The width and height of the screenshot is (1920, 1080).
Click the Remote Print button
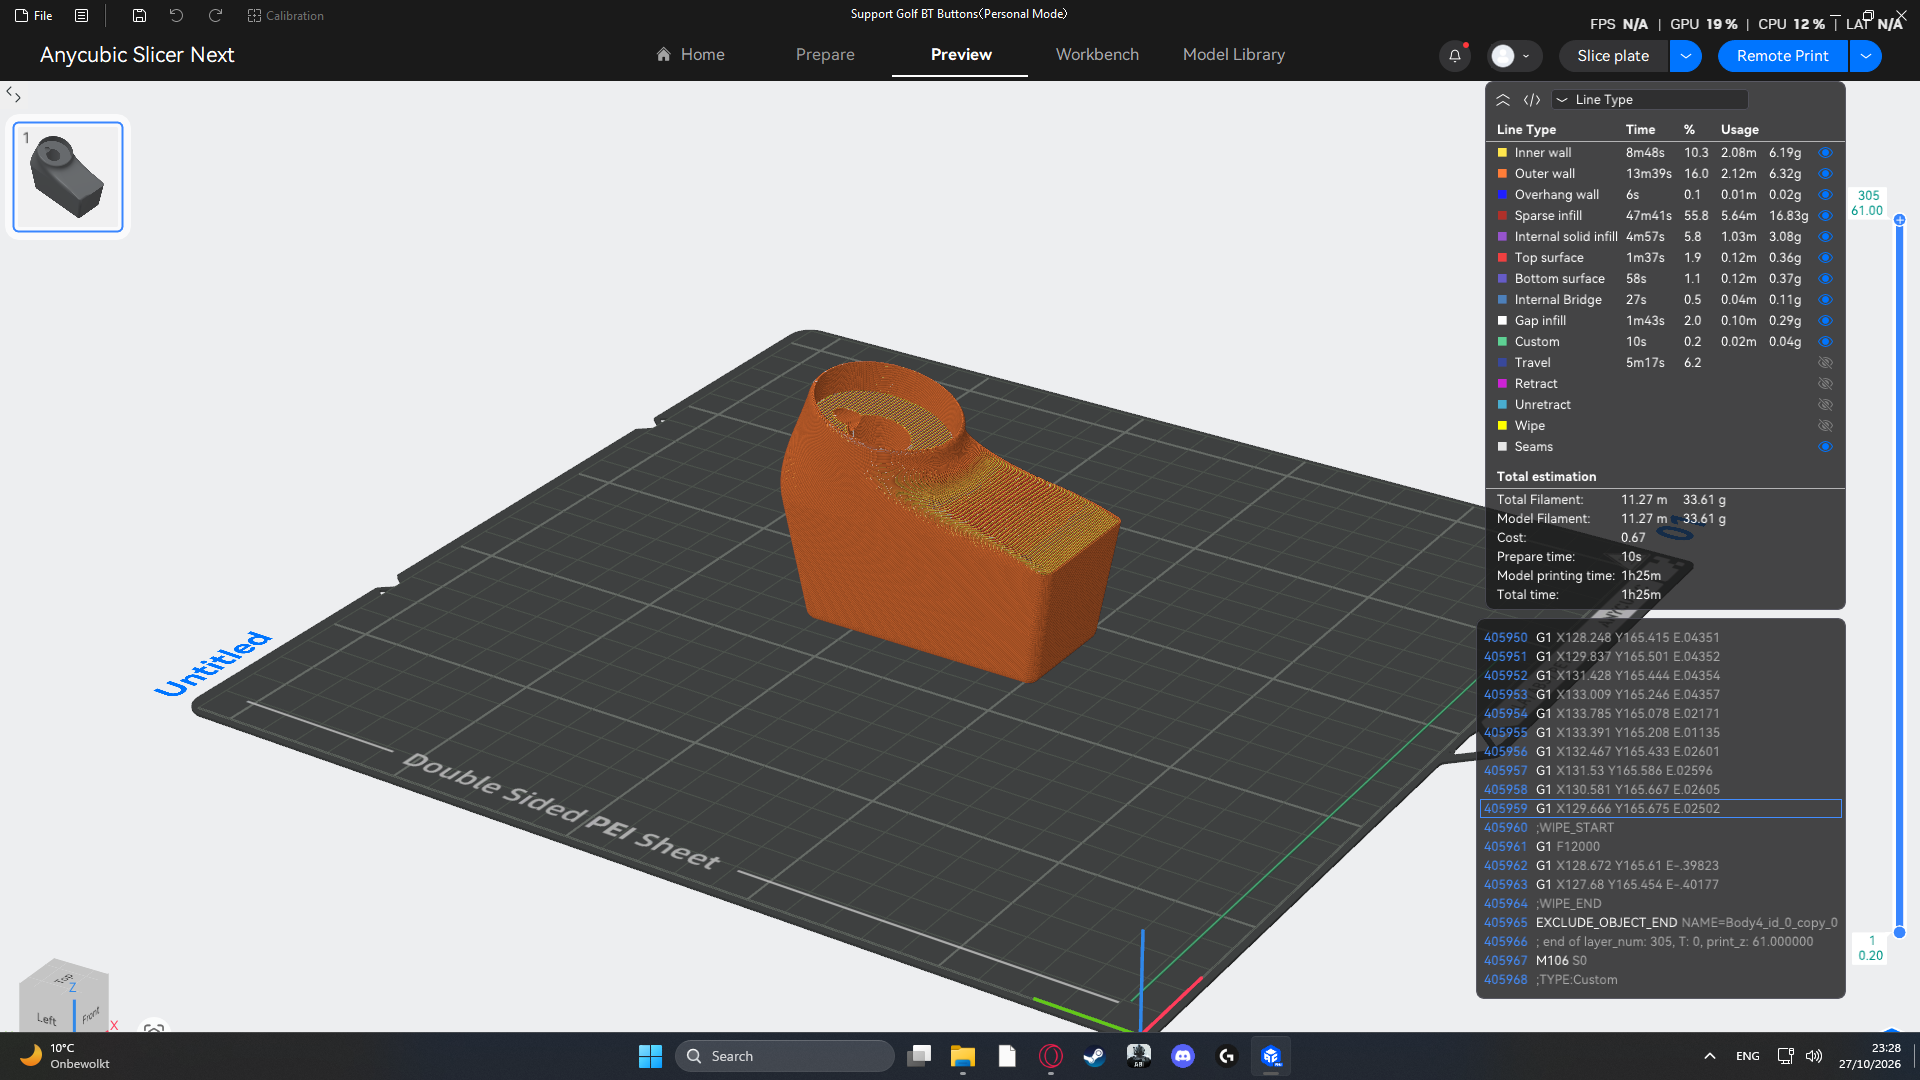click(x=1783, y=56)
